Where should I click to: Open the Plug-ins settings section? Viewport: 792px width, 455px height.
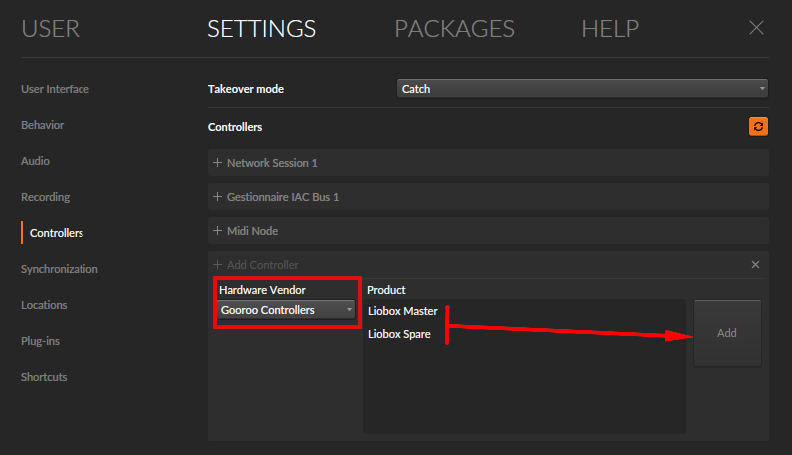(x=40, y=341)
